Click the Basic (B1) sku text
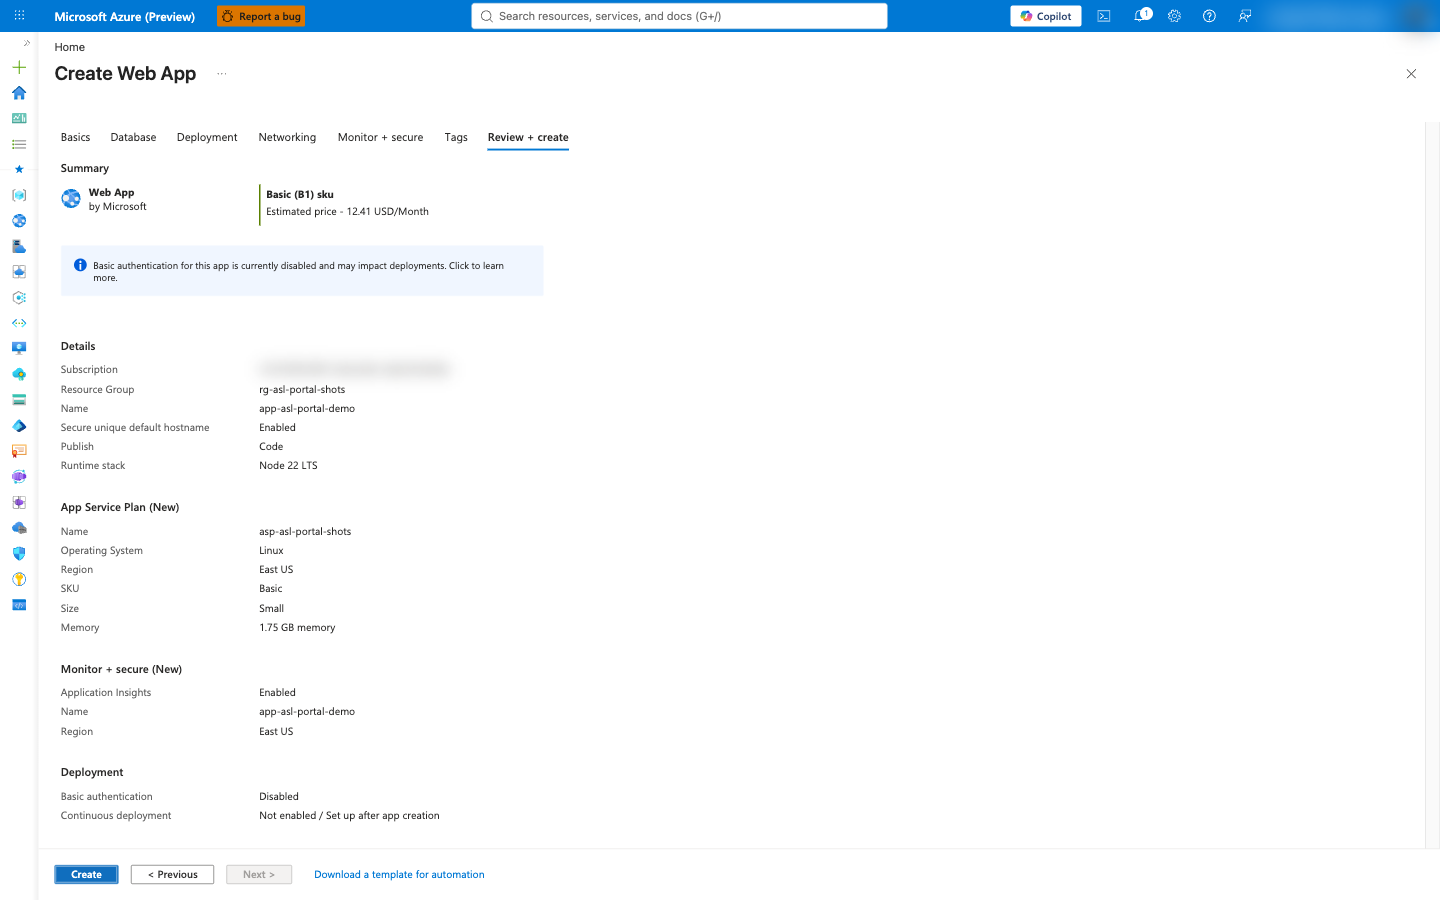Viewport: 1440px width, 900px height. pos(300,194)
